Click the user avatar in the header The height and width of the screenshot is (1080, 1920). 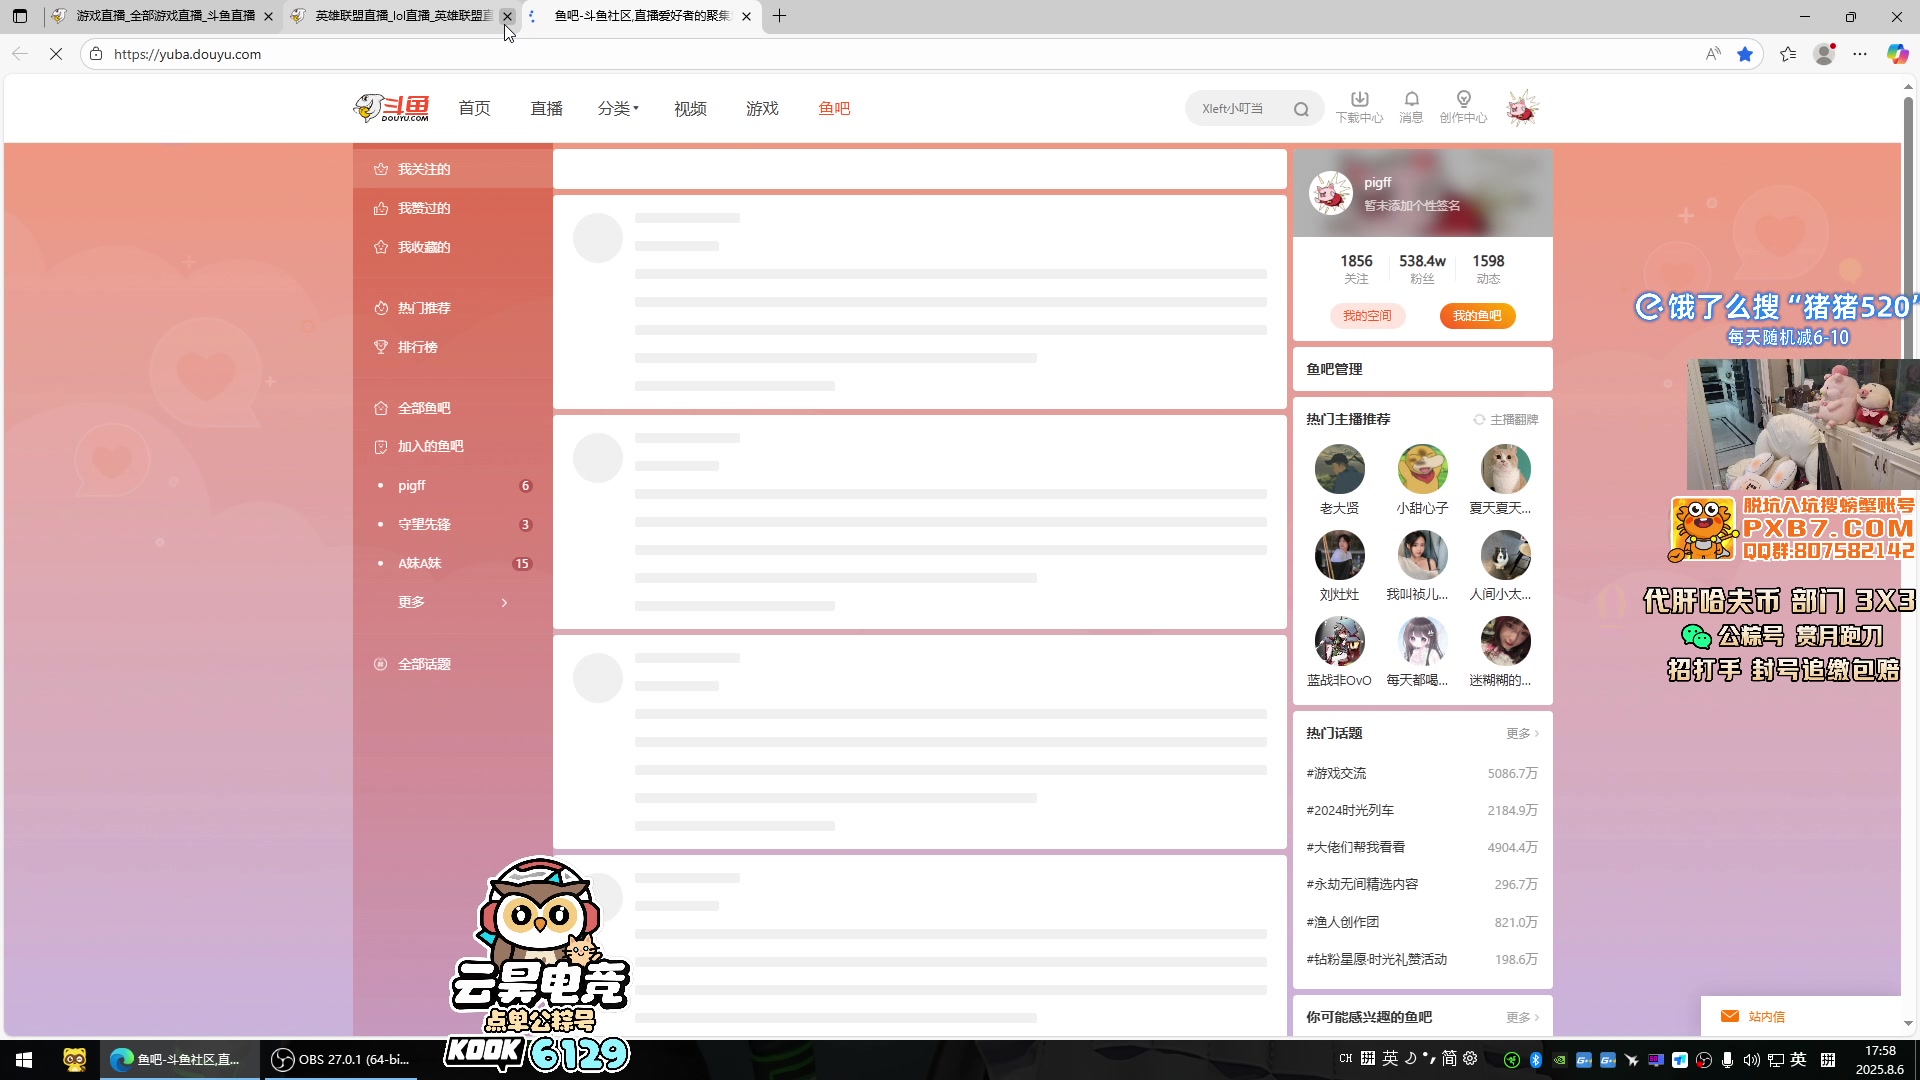[x=1522, y=108]
